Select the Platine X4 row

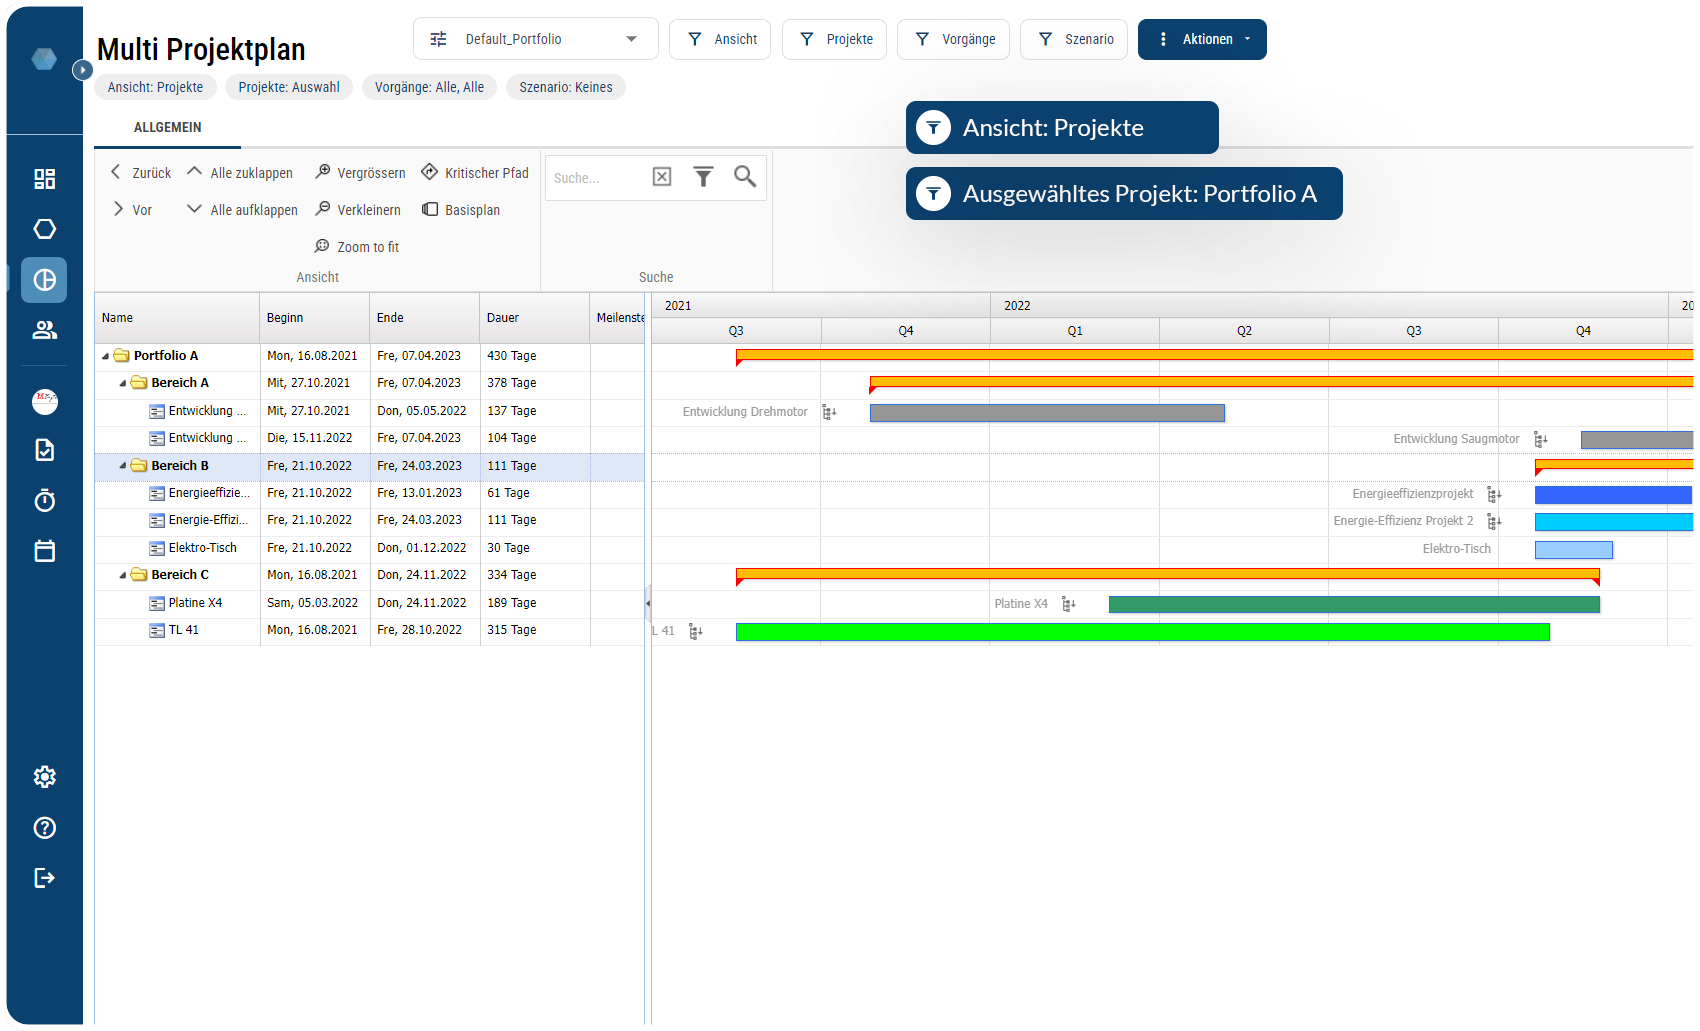pyautogui.click(x=369, y=603)
